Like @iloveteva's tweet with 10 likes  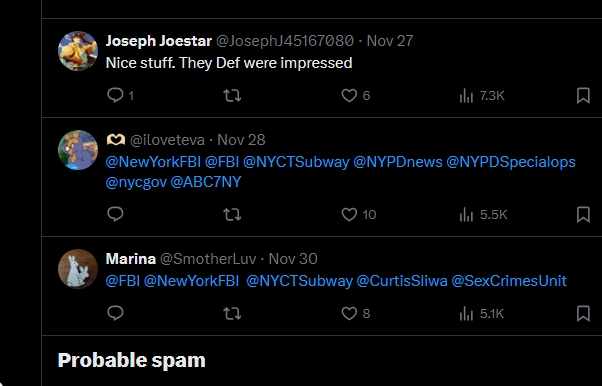(359, 214)
